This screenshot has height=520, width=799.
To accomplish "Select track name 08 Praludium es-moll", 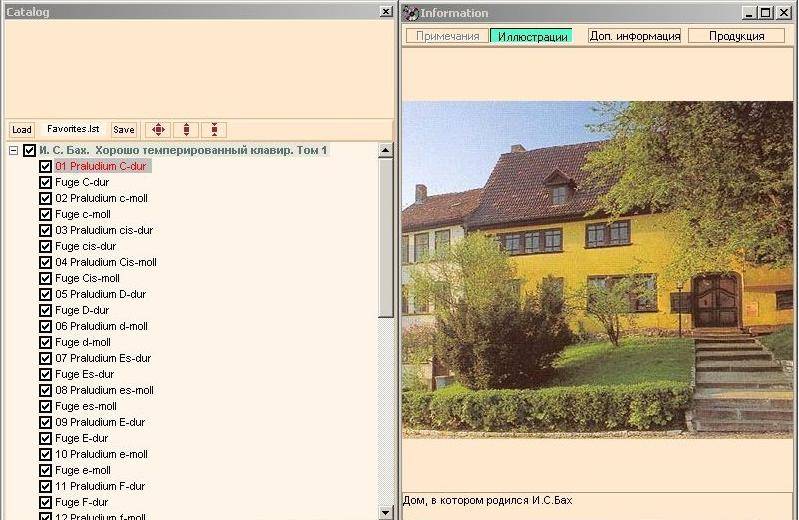I will pos(104,390).
